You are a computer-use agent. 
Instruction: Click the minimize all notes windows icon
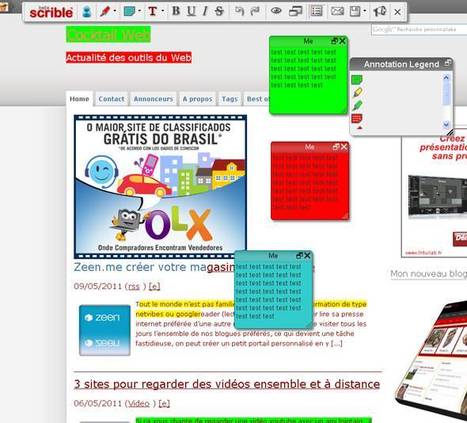(295, 11)
